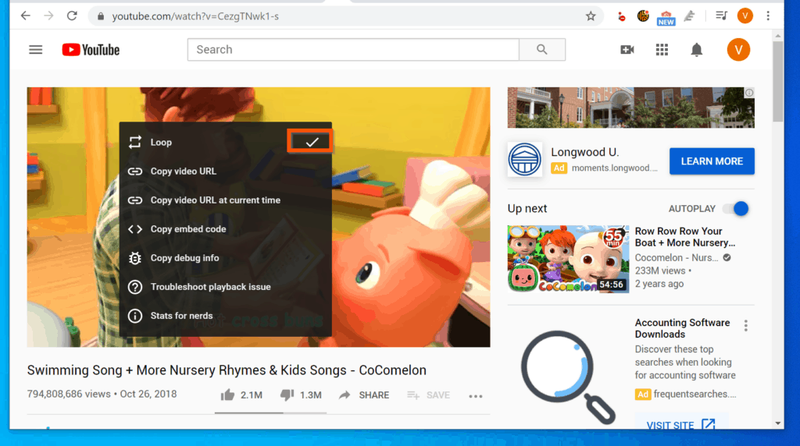Viewport: 800px width, 446px height.
Task: Untick the Loop checkmark
Action: click(x=311, y=142)
